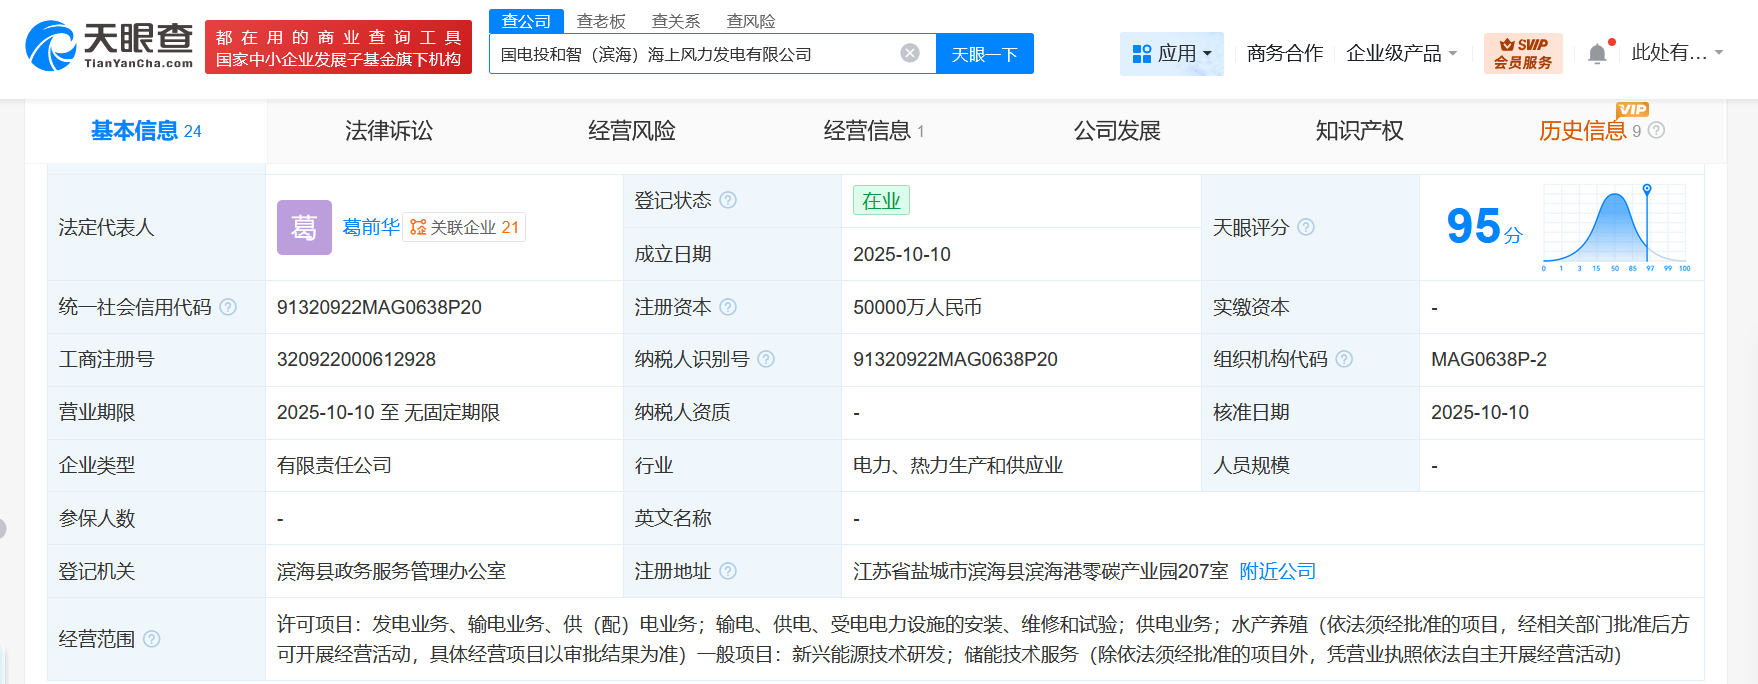Clear the search box text
1758x684 pixels.
pos(910,53)
